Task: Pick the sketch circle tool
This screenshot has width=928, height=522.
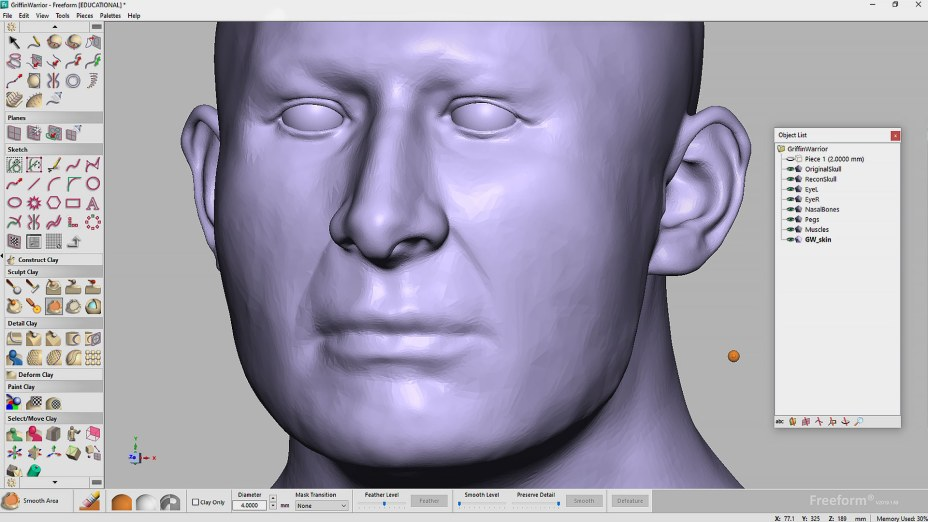Action: click(93, 184)
